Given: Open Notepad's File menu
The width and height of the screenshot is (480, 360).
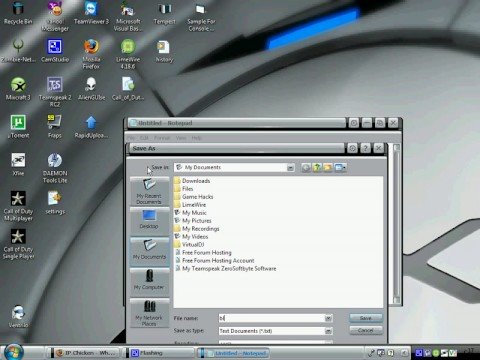Looking at the screenshot, I should 131,138.
